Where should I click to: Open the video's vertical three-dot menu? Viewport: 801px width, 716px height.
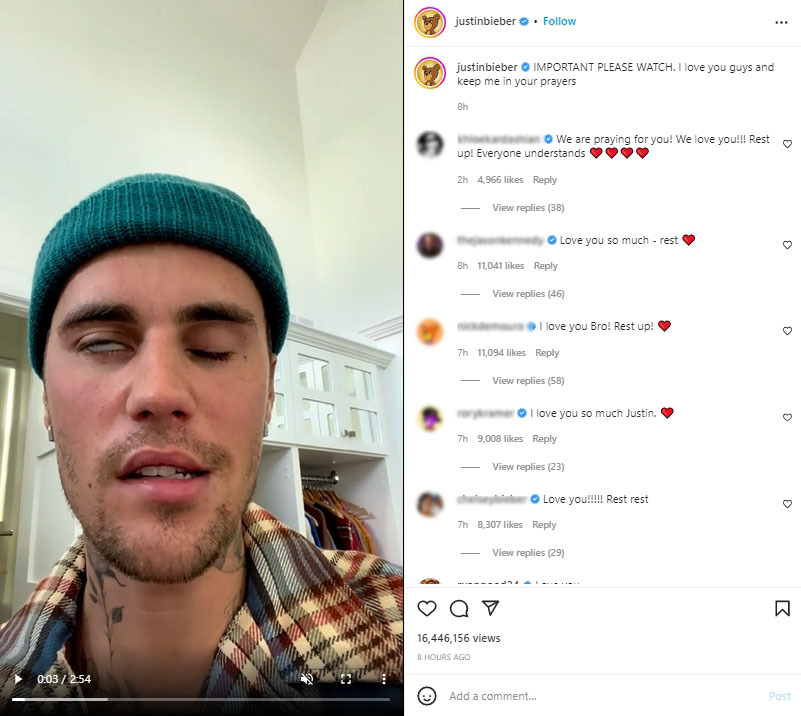[384, 679]
